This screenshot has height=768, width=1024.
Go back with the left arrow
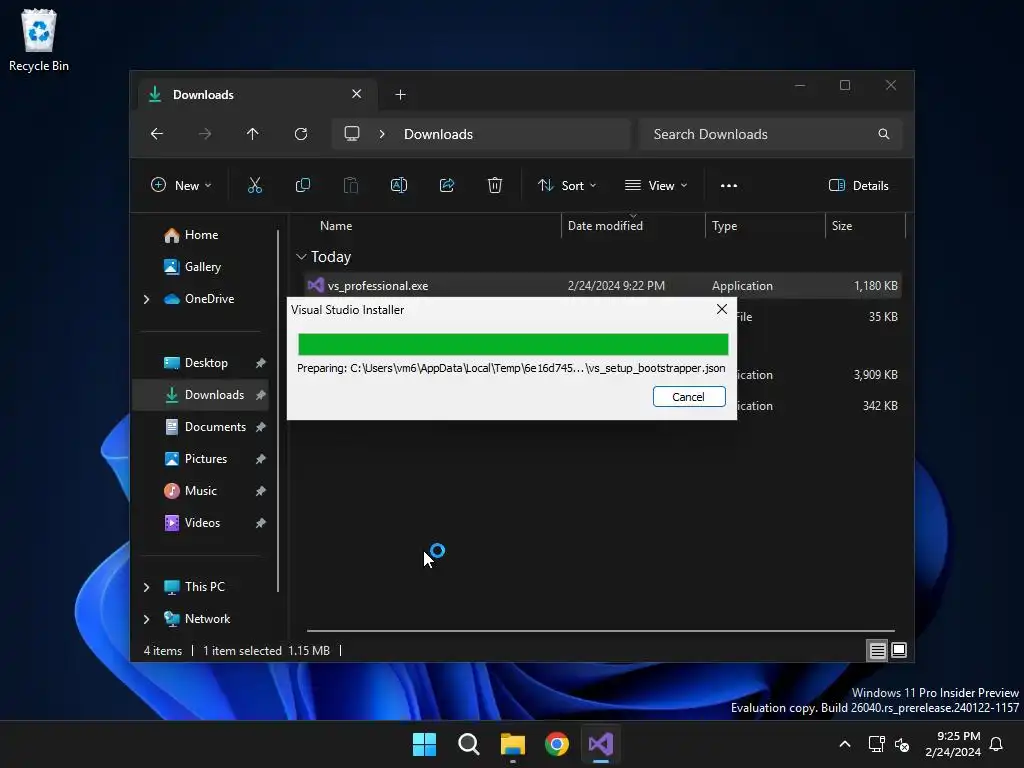(x=157, y=134)
